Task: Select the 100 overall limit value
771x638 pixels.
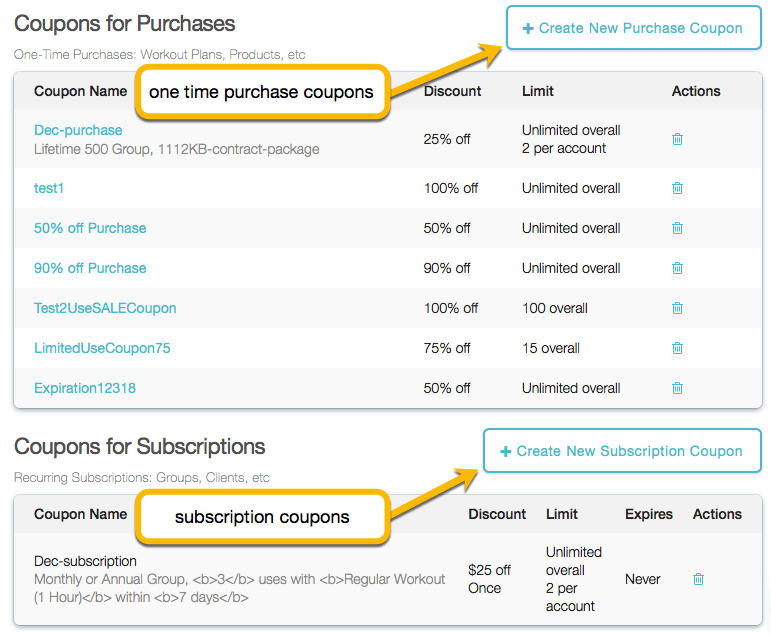Action: click(x=555, y=308)
